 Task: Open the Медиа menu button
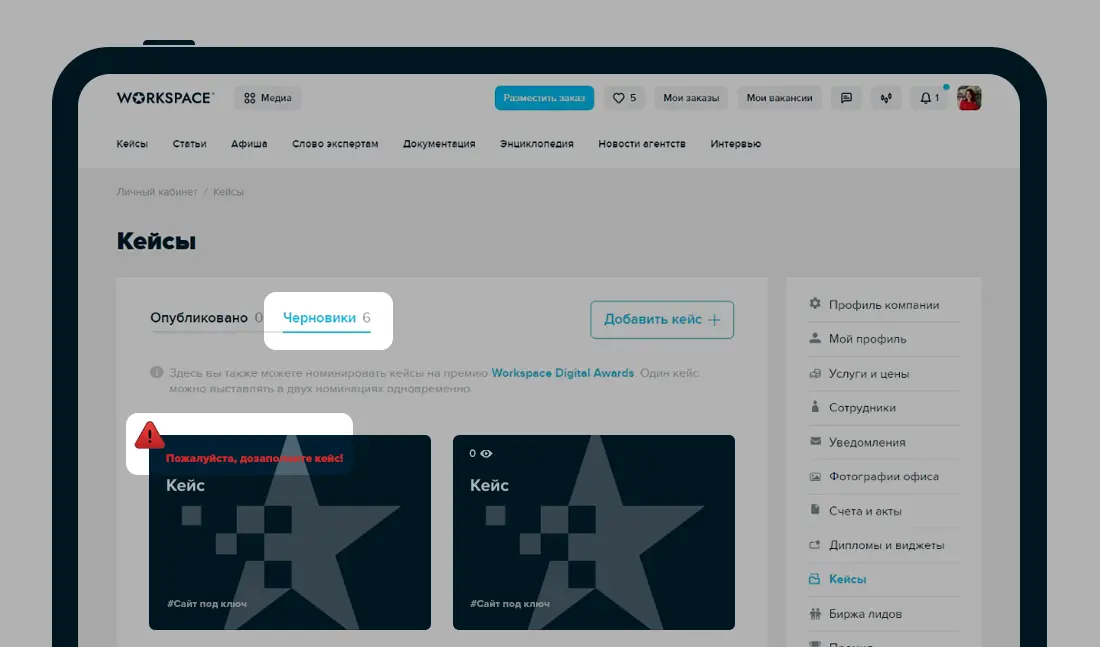coord(267,98)
